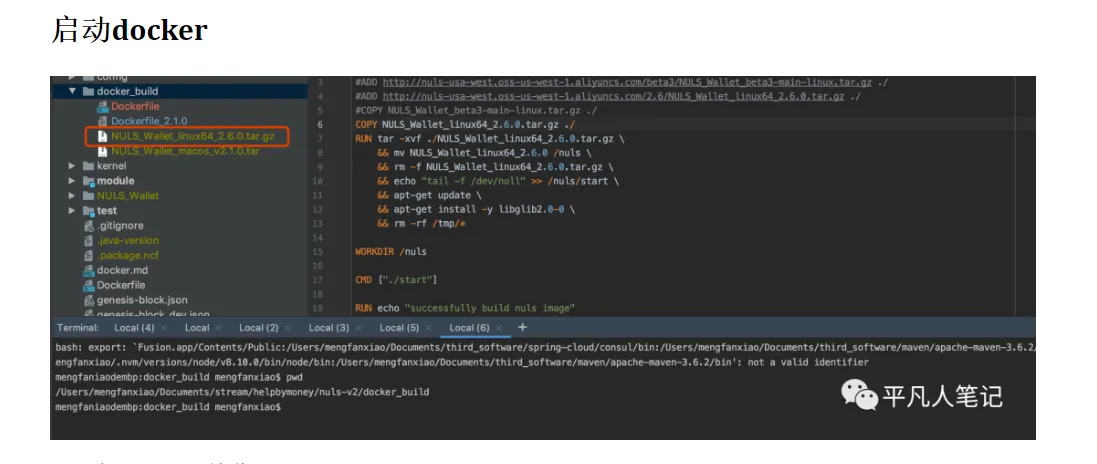Select the white root Dockerfile name

coord(121,286)
